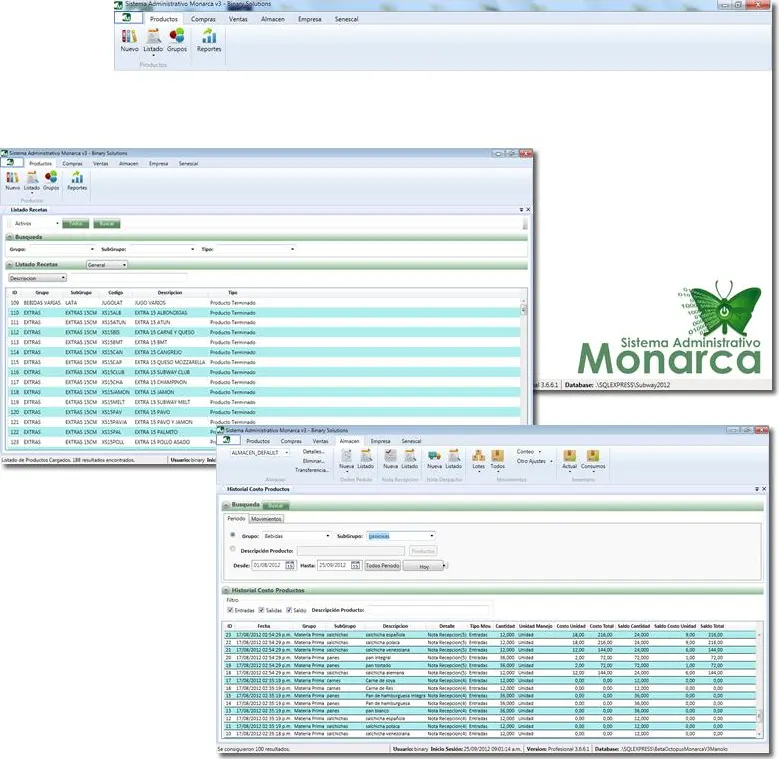Toggle the Saldo filter checkbox
779x759 pixels.
point(289,610)
